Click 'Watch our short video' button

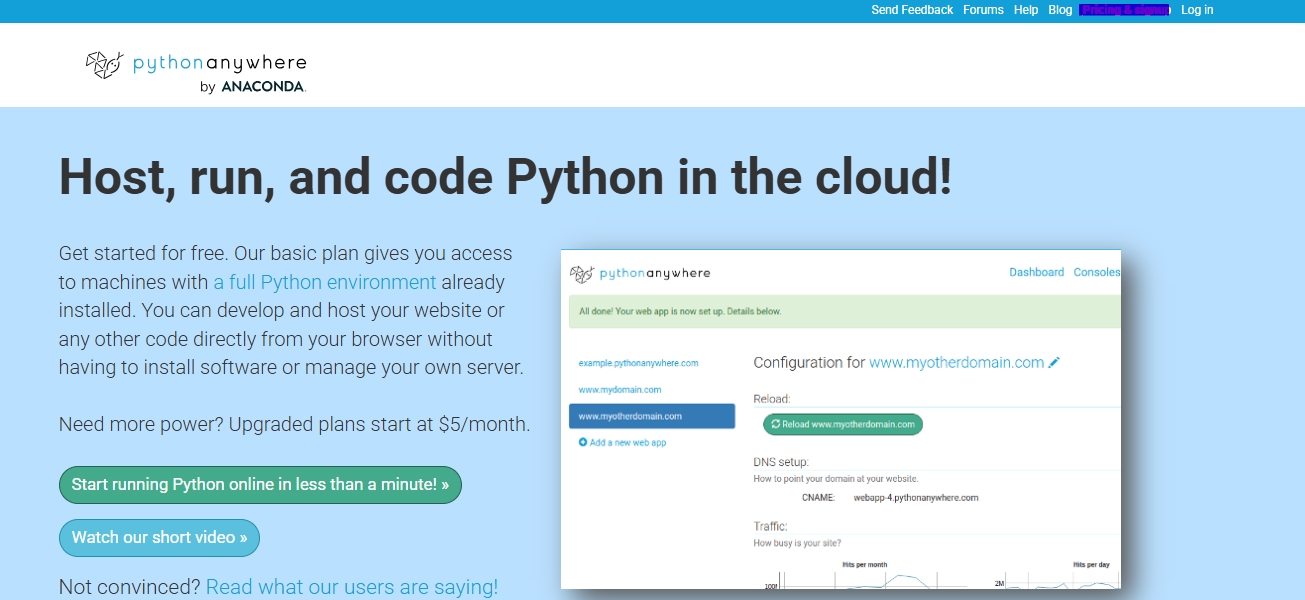(x=159, y=538)
